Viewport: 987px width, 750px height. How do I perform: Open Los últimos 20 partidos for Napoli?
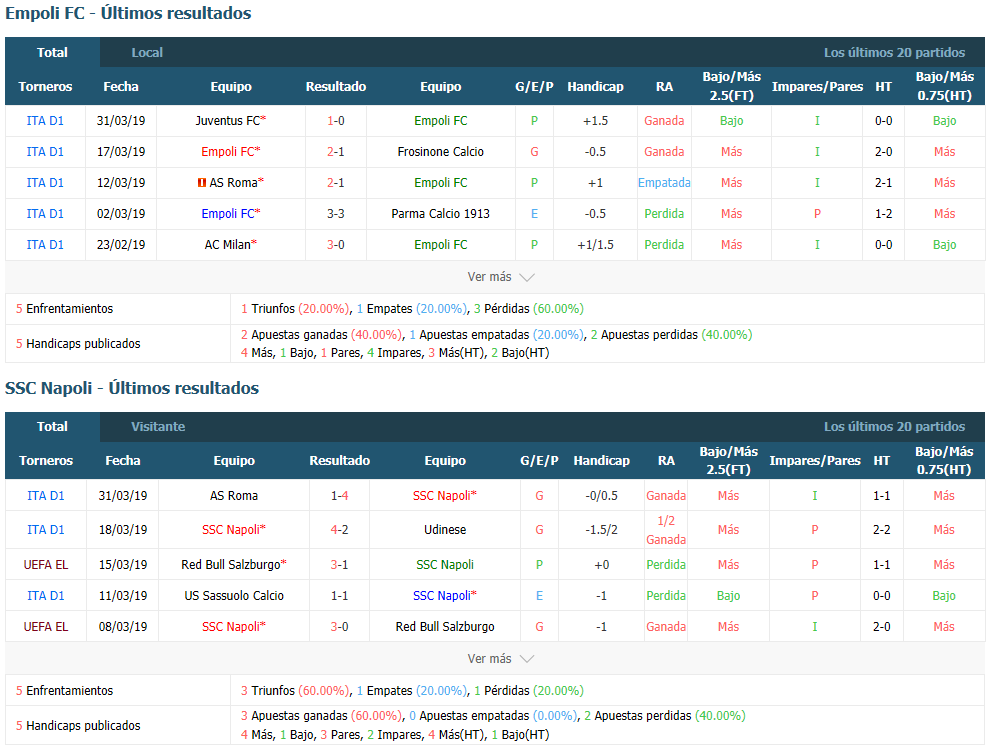pyautogui.click(x=894, y=426)
